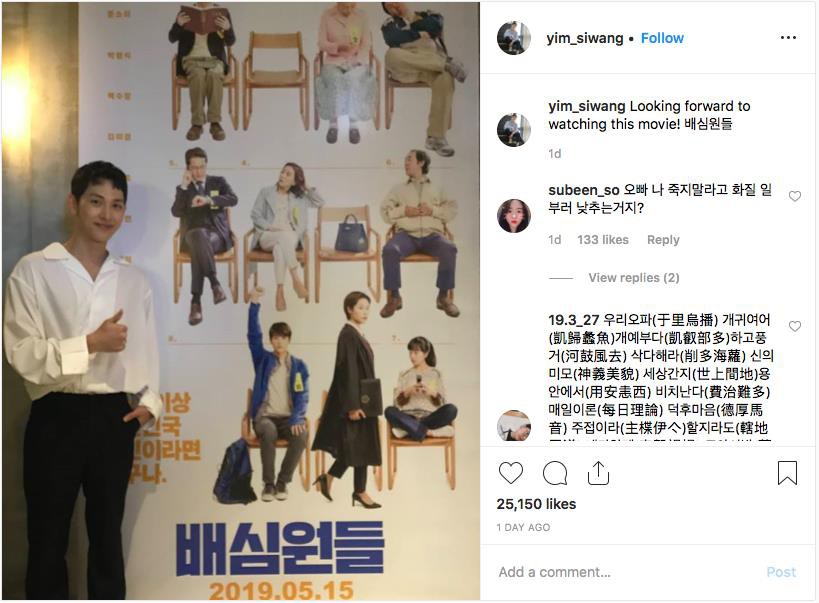The height and width of the screenshot is (603, 819).
Task: View the 133 likes on comment
Action: (603, 240)
